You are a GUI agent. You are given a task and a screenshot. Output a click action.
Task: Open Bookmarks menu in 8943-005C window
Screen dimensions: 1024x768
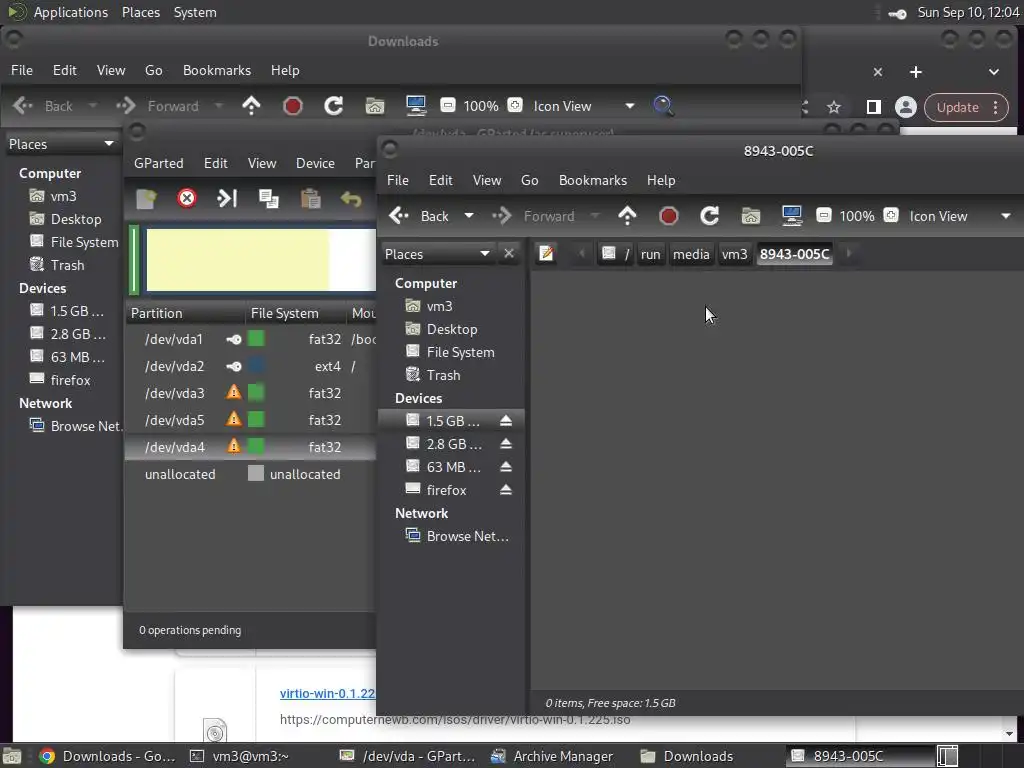click(593, 180)
